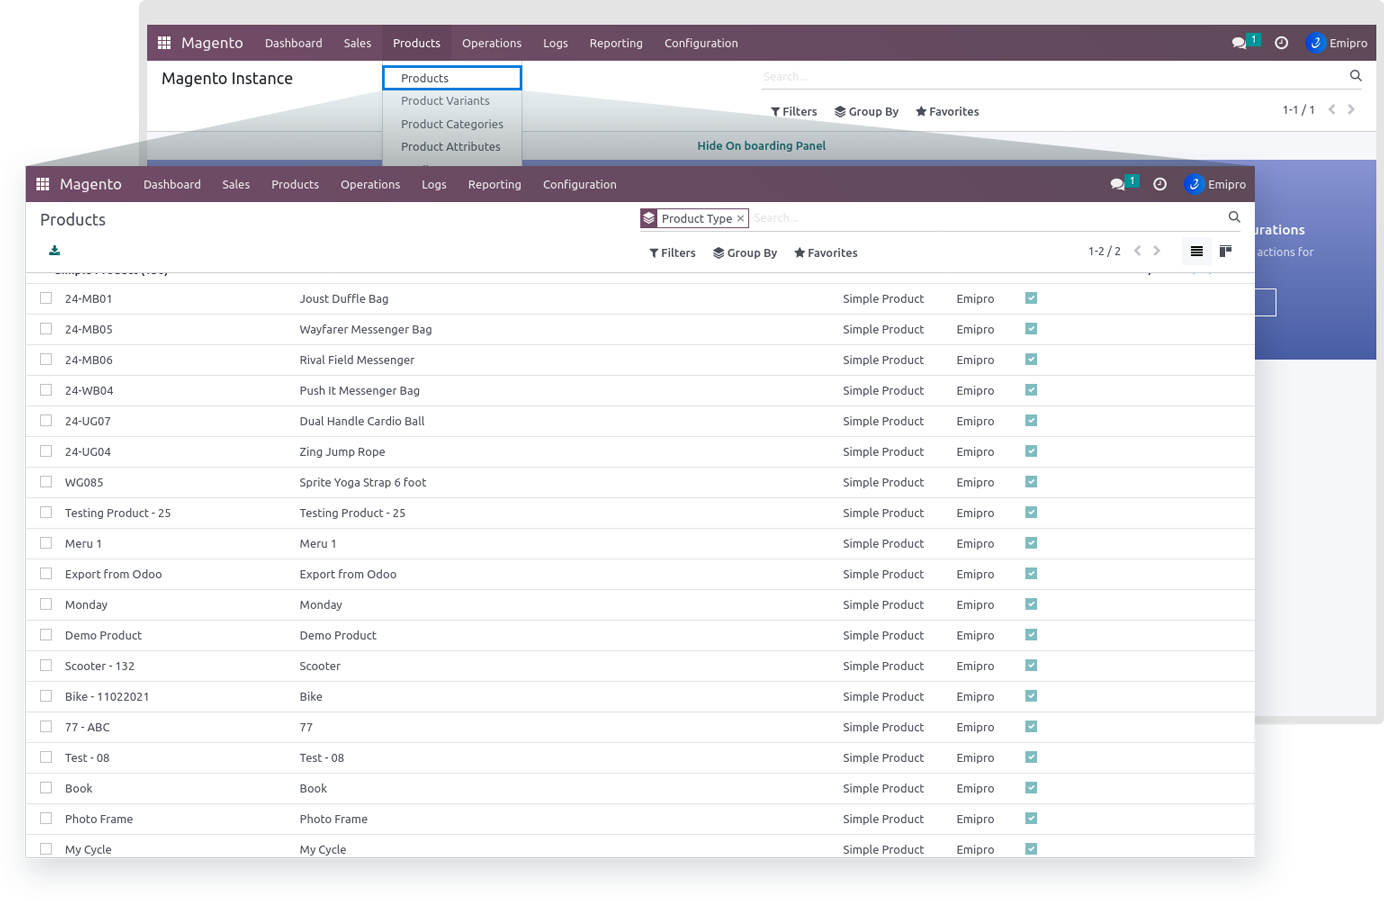
Task: Open the Emipro user menu in front window
Action: point(1216,184)
